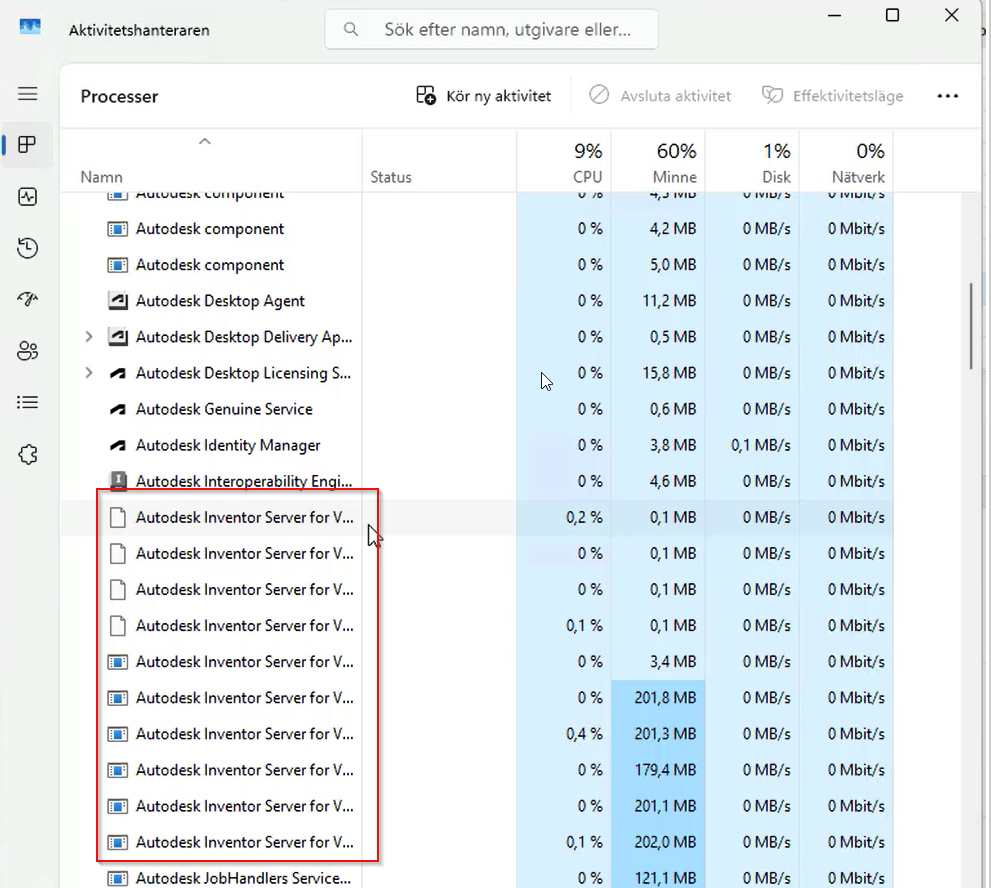Select Inventor Server row using 3,4 MB

point(477,662)
